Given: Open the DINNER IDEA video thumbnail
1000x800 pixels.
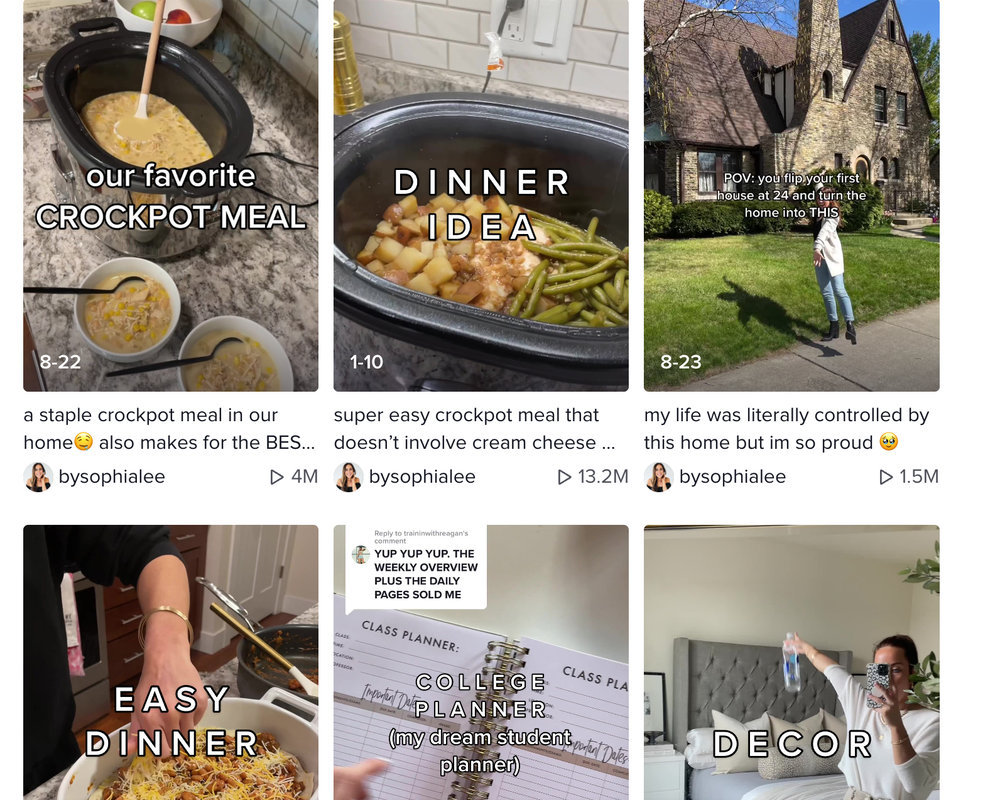Looking at the screenshot, I should click(x=481, y=195).
